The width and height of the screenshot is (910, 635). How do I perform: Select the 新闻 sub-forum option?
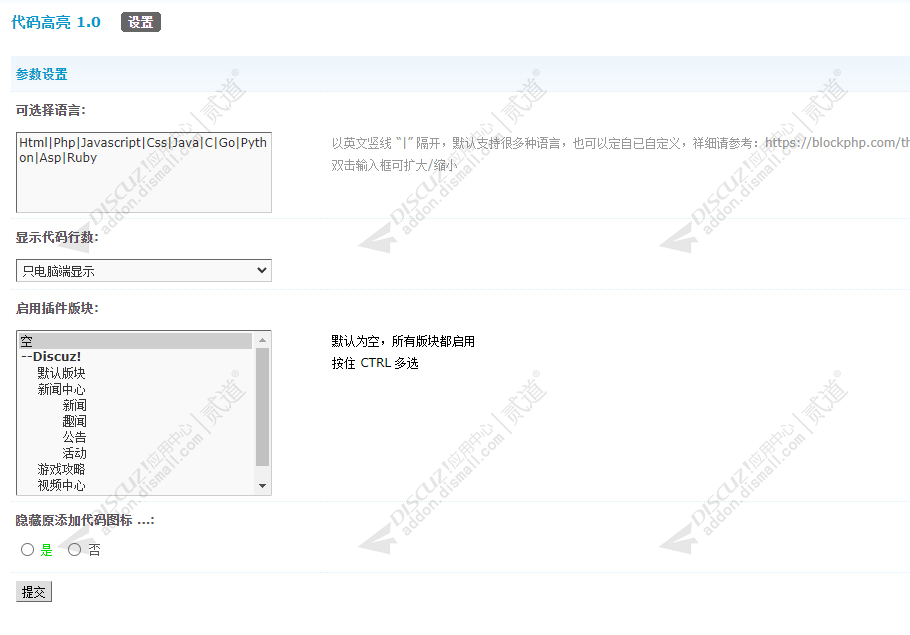pos(136,405)
